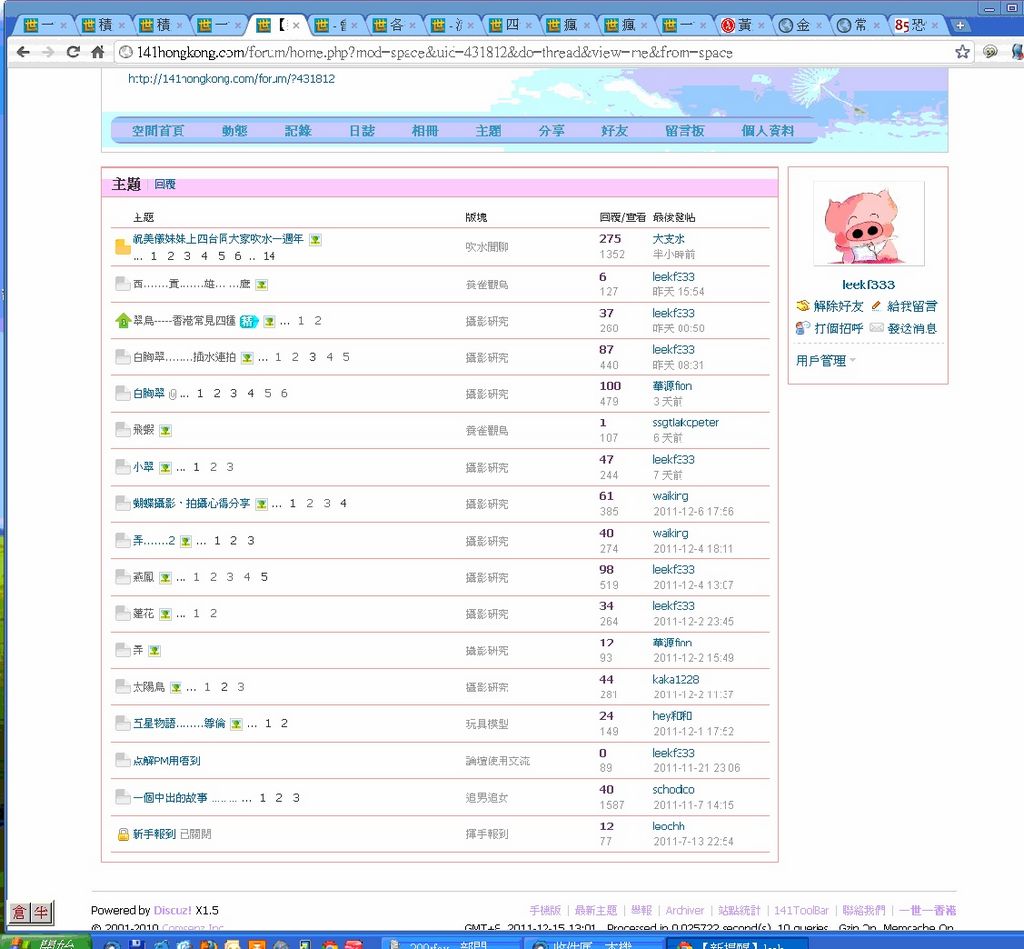This screenshot has width=1024, height=949.
Task: Click the pig avatar thumbnail
Action: point(868,223)
